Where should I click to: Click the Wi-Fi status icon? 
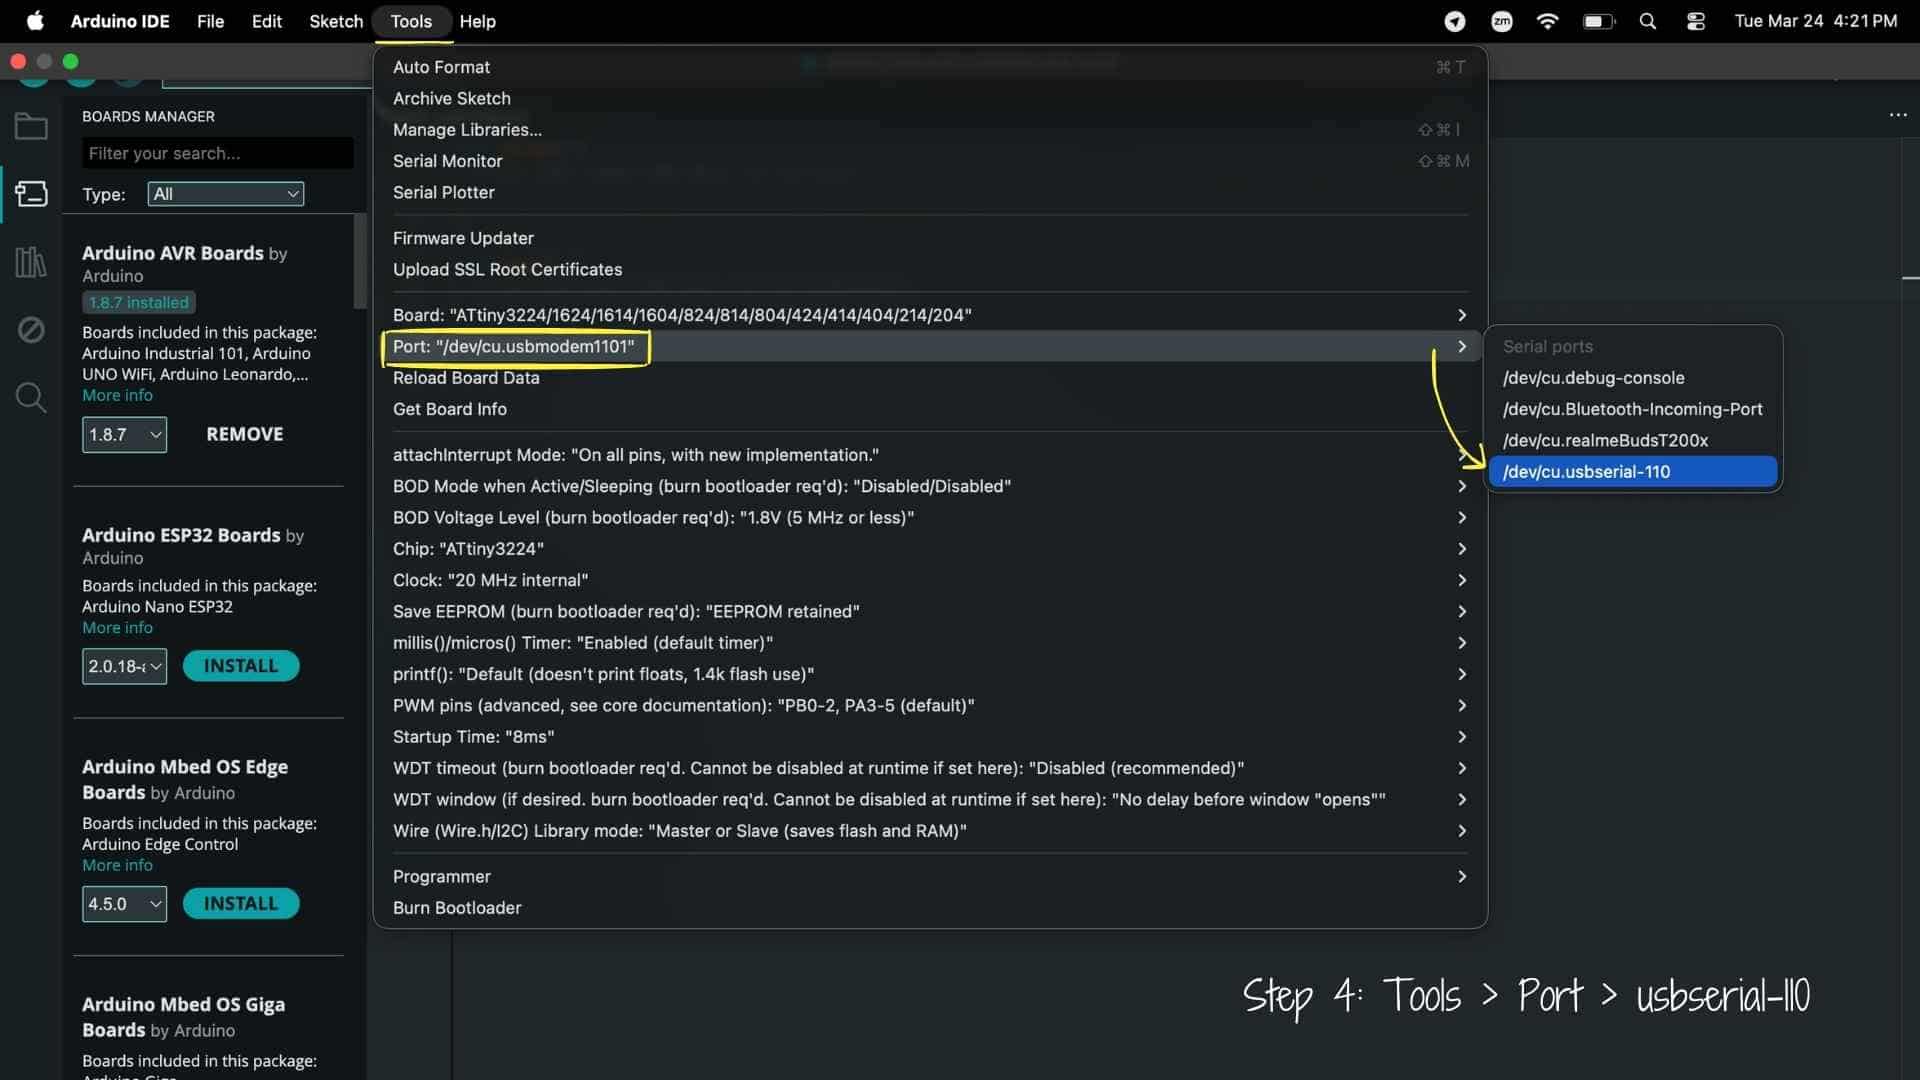(x=1546, y=21)
